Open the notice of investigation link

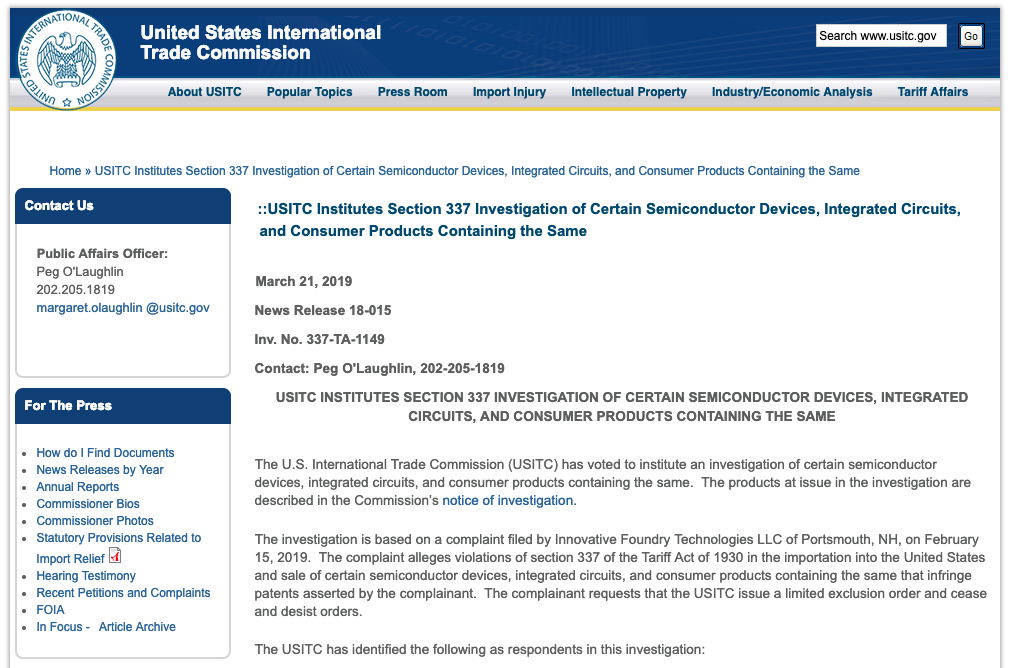507,500
